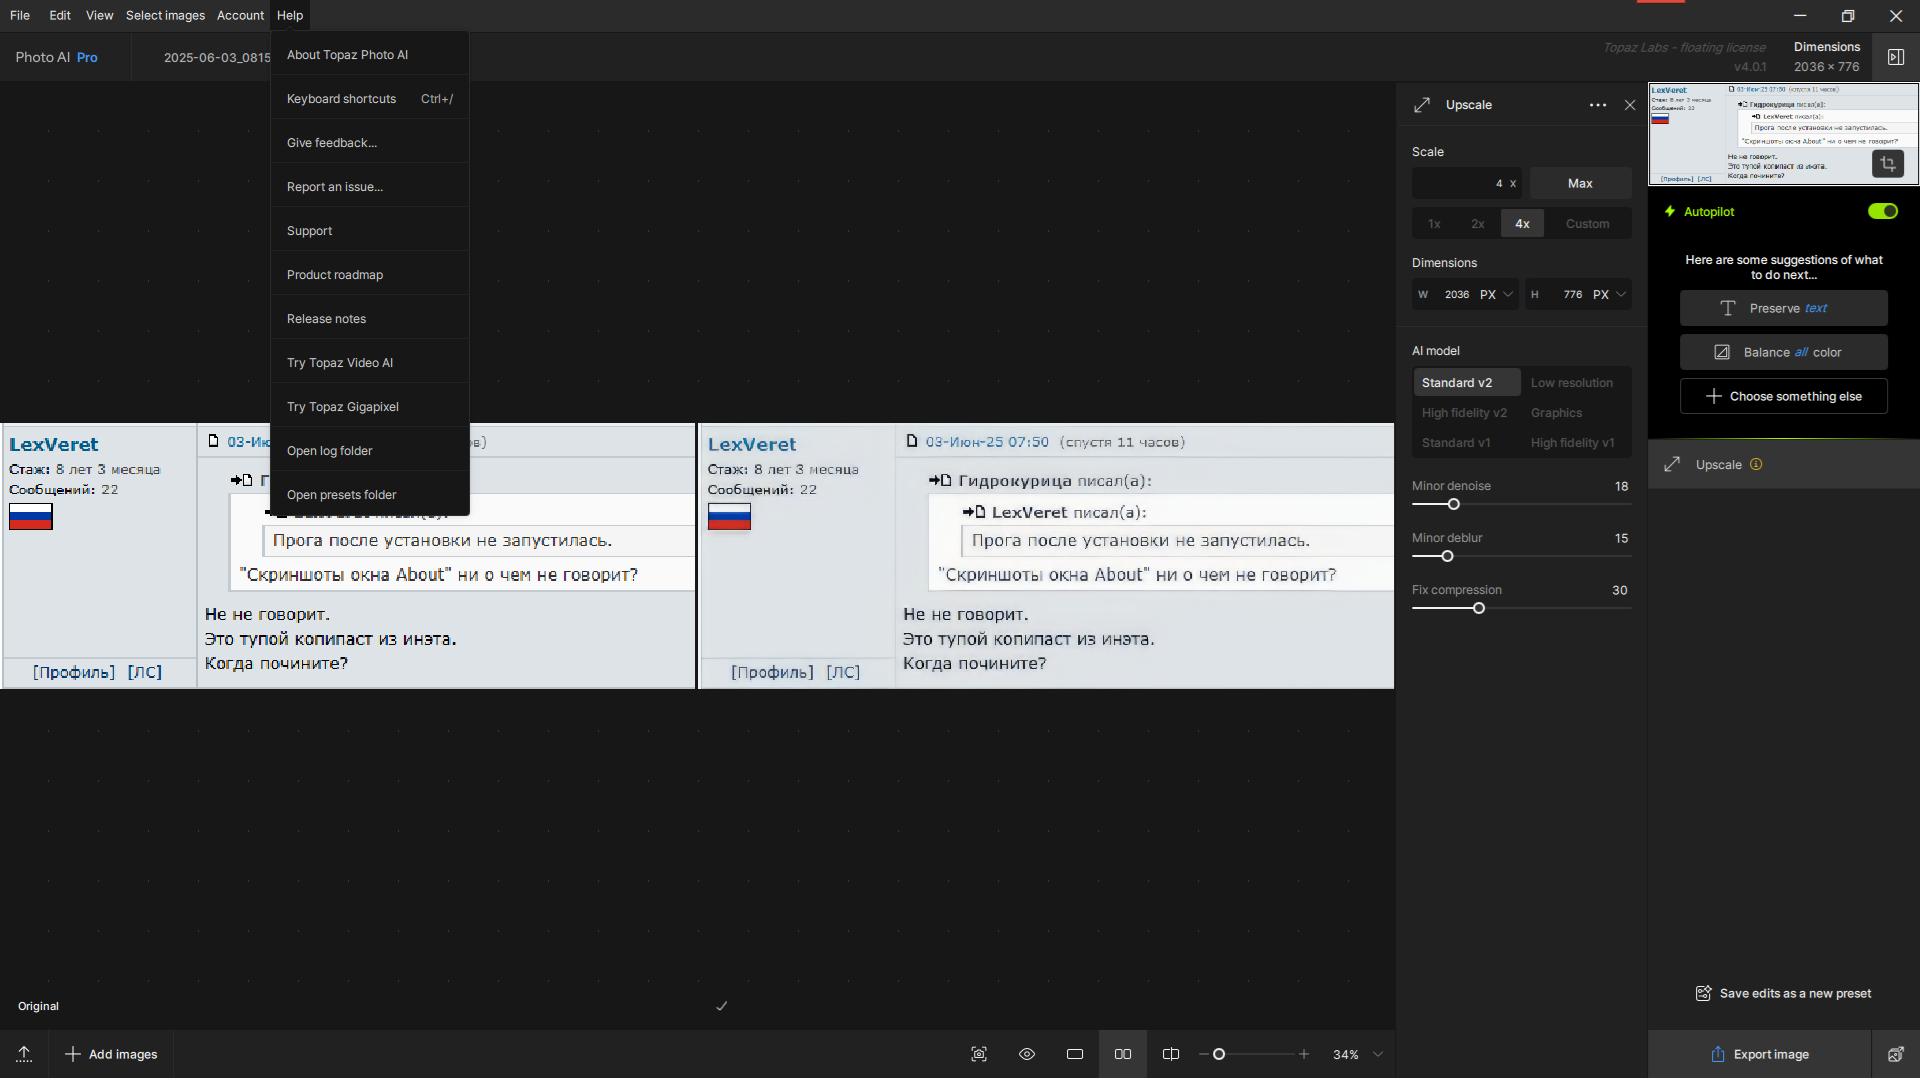1920x1080 pixels.
Task: Collapse the right sidebar panel icon
Action: point(1895,57)
